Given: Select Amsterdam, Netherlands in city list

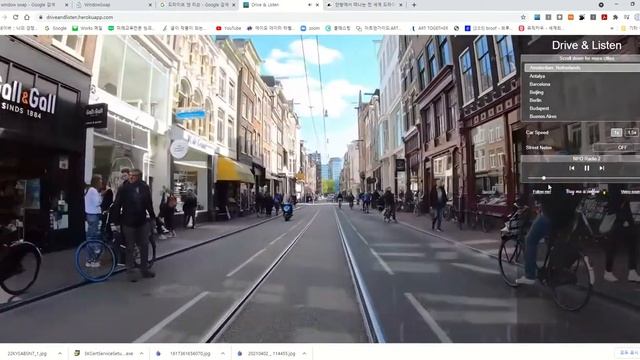Looking at the screenshot, I should [582, 68].
